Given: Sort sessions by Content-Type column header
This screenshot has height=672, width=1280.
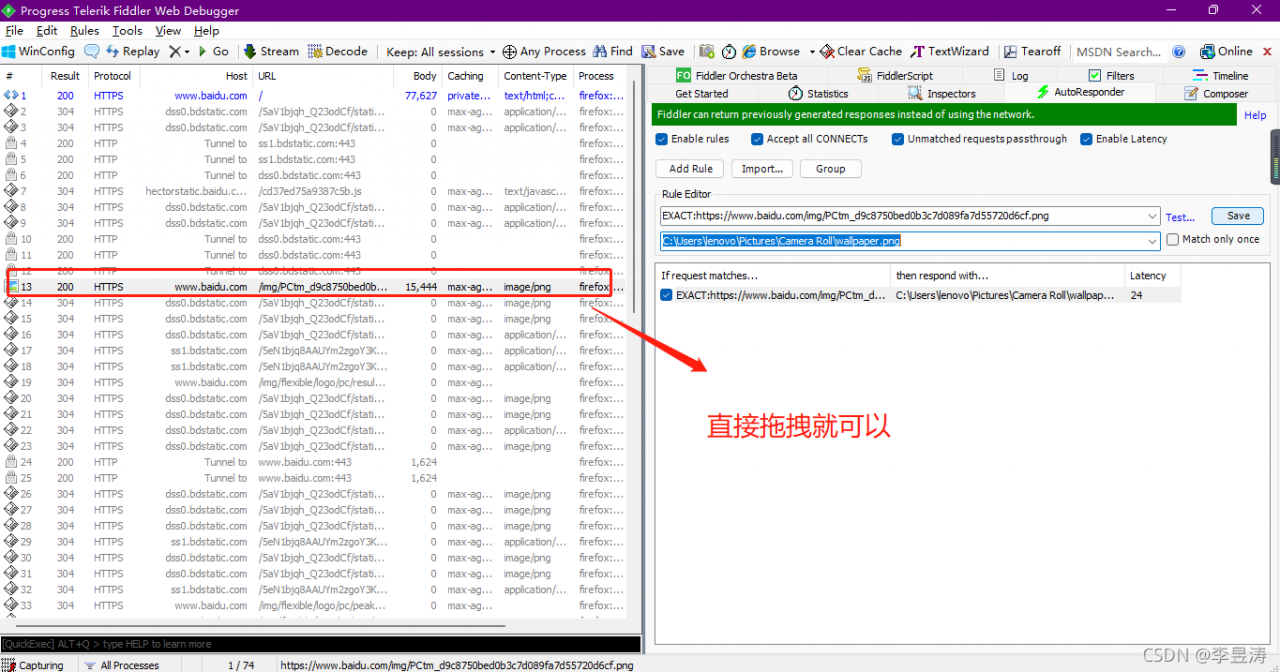Looking at the screenshot, I should 535,76.
